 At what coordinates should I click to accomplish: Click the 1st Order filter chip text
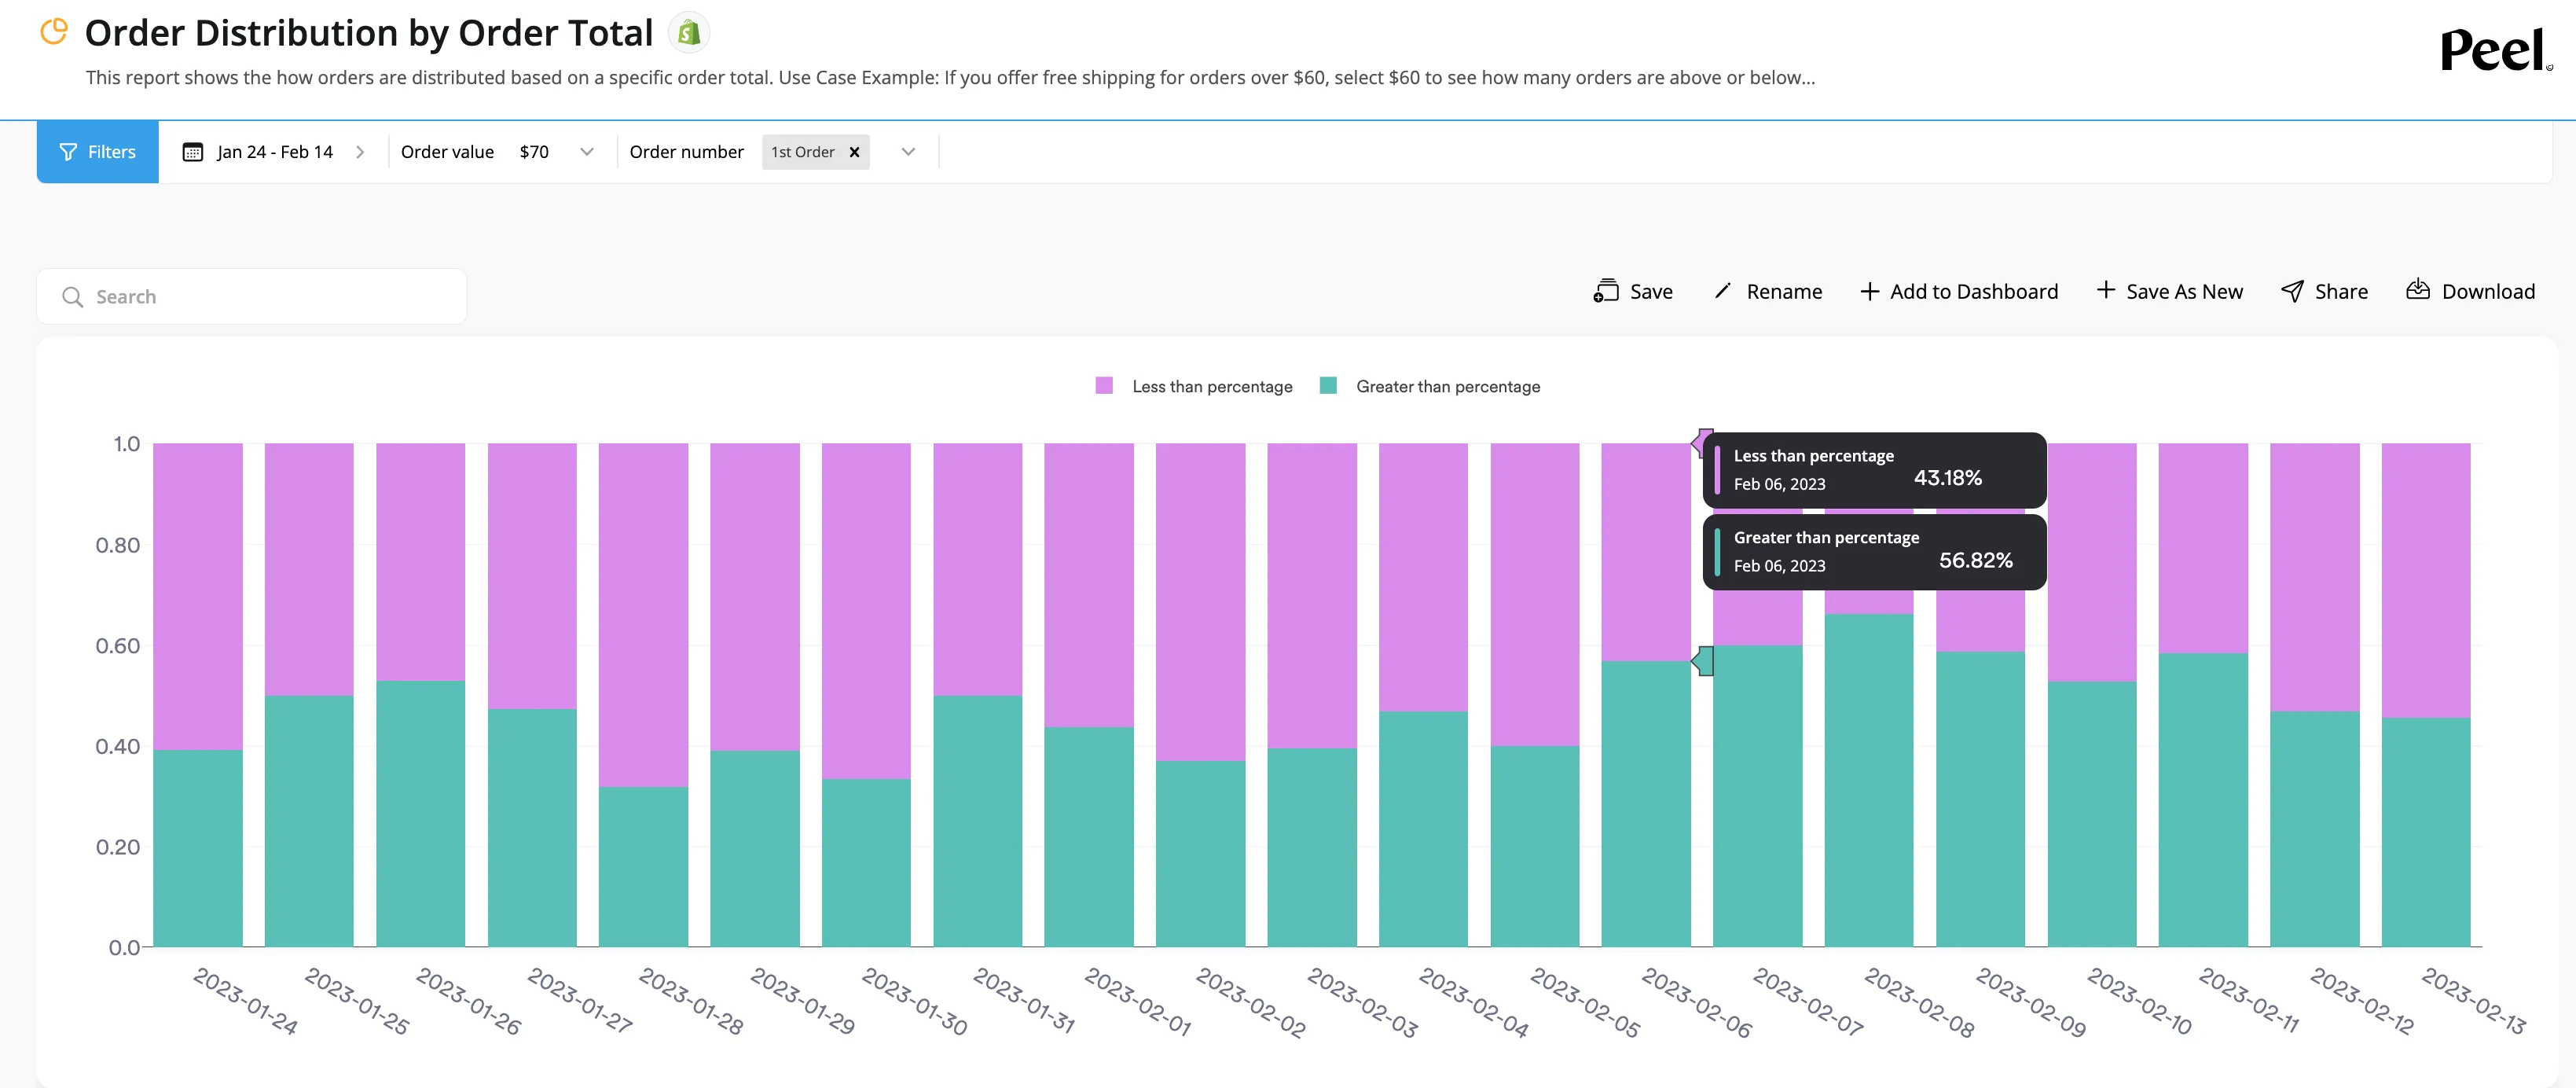click(x=803, y=152)
